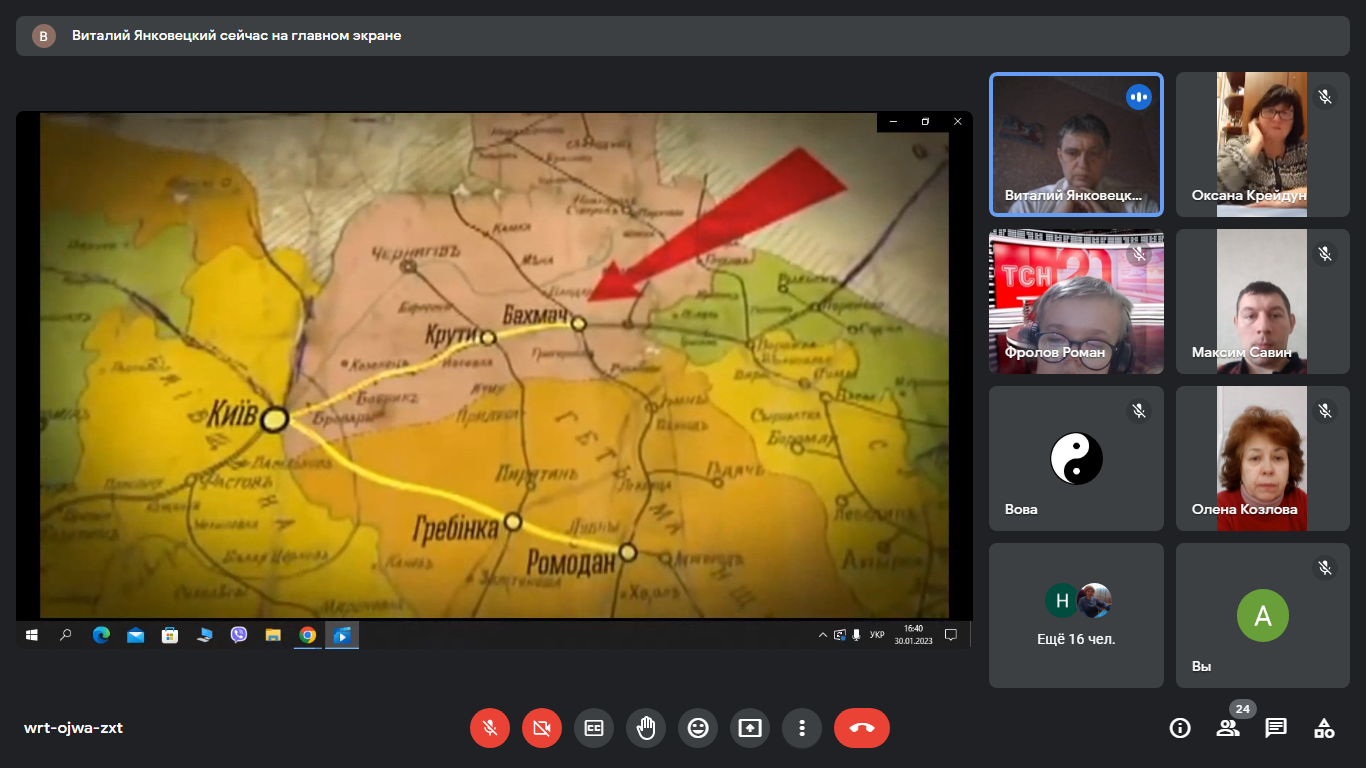Open the notification center in shared taskbar
1366x768 pixels.
951,635
